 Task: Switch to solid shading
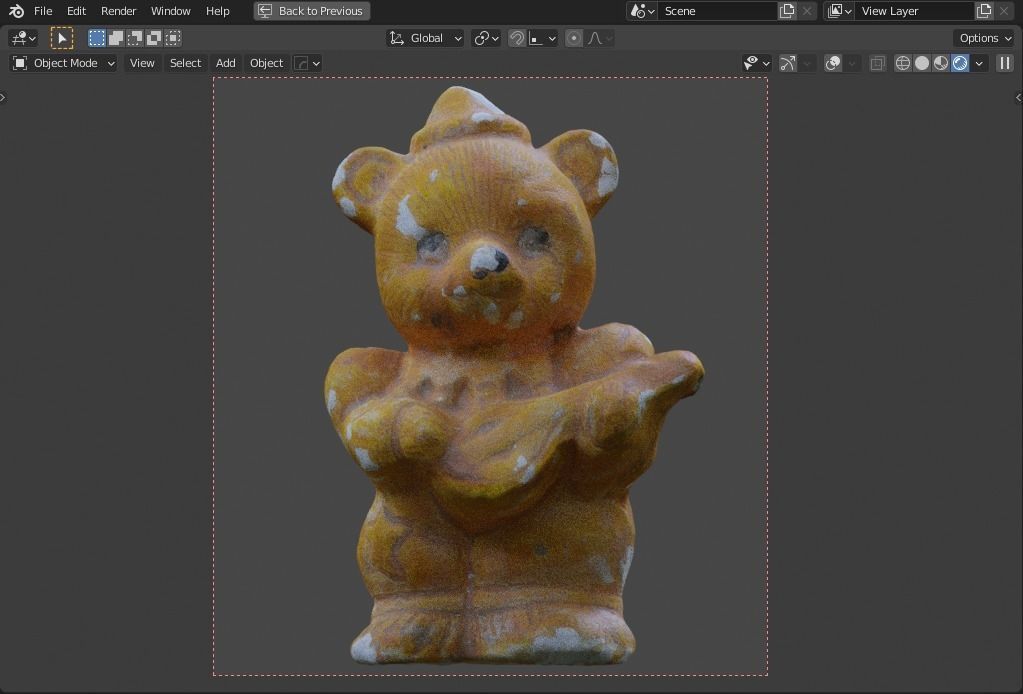point(922,63)
